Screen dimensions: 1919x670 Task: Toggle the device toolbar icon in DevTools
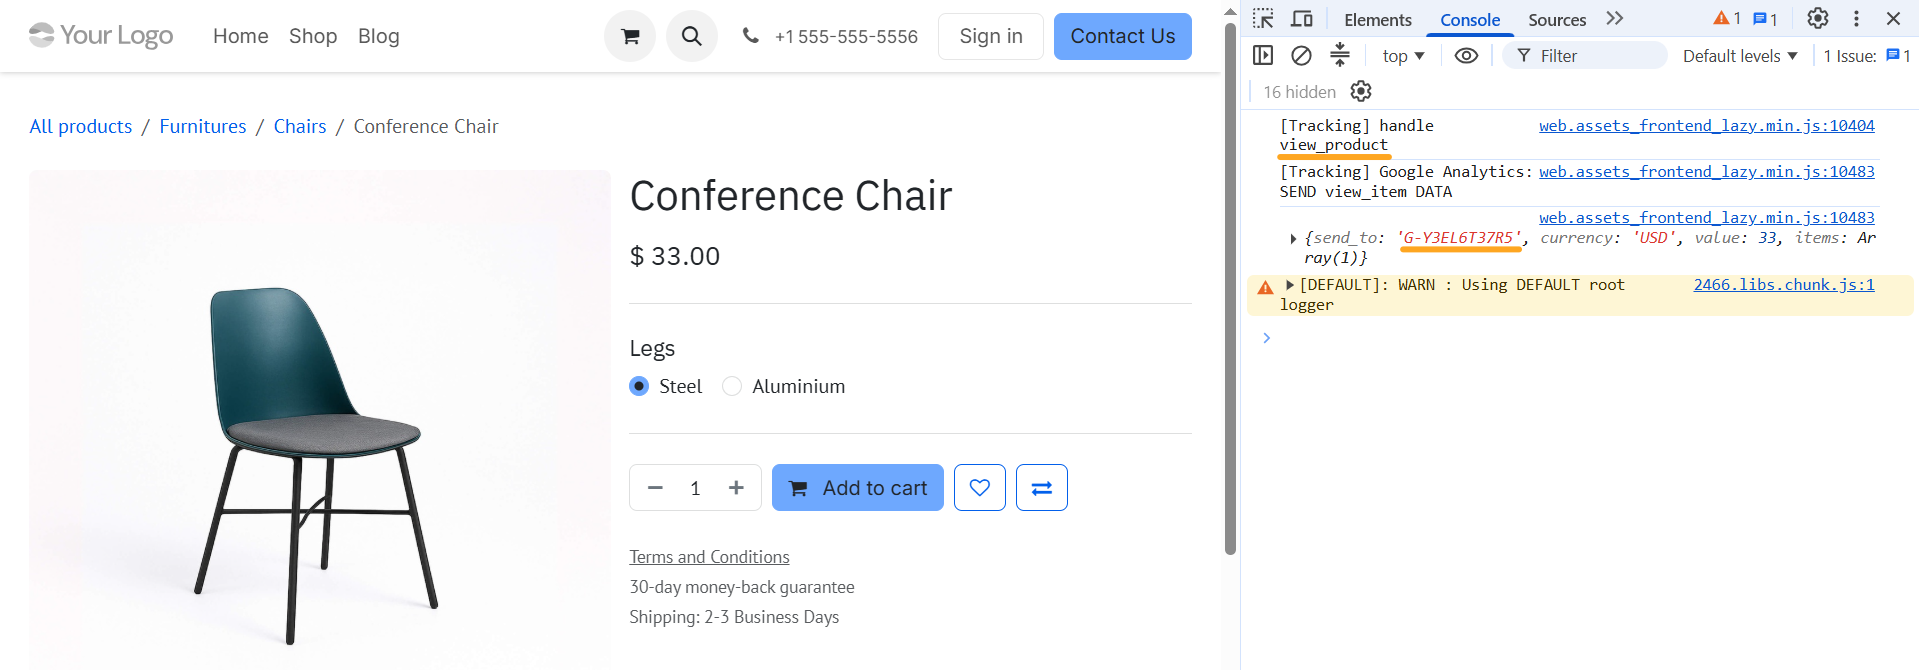pos(1302,19)
